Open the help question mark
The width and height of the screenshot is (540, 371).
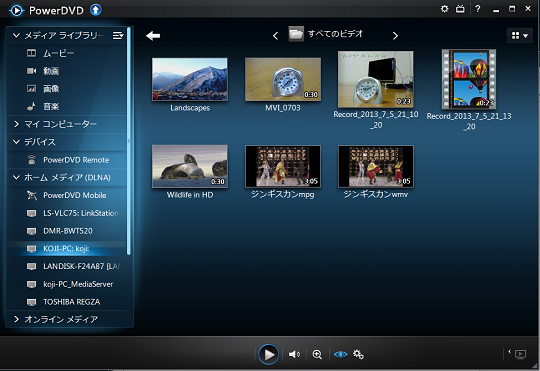[478, 9]
